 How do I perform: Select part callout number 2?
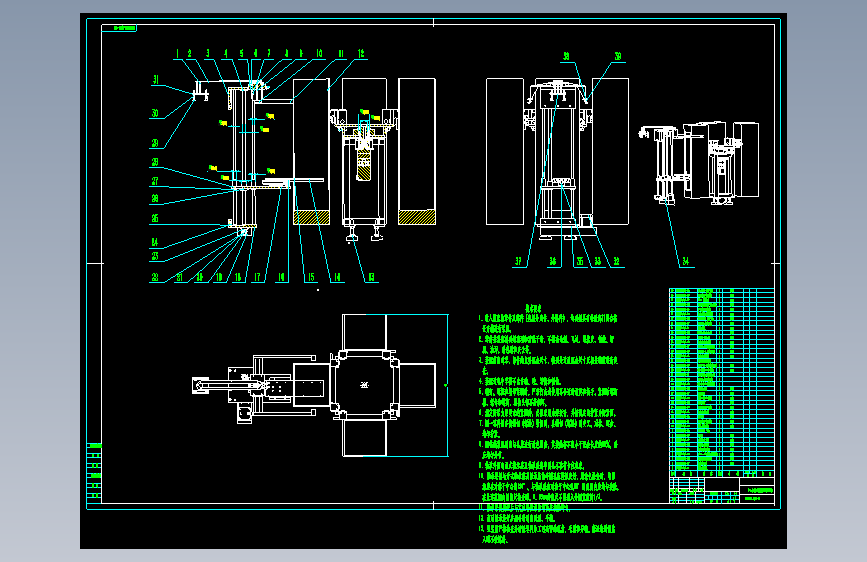click(x=190, y=54)
